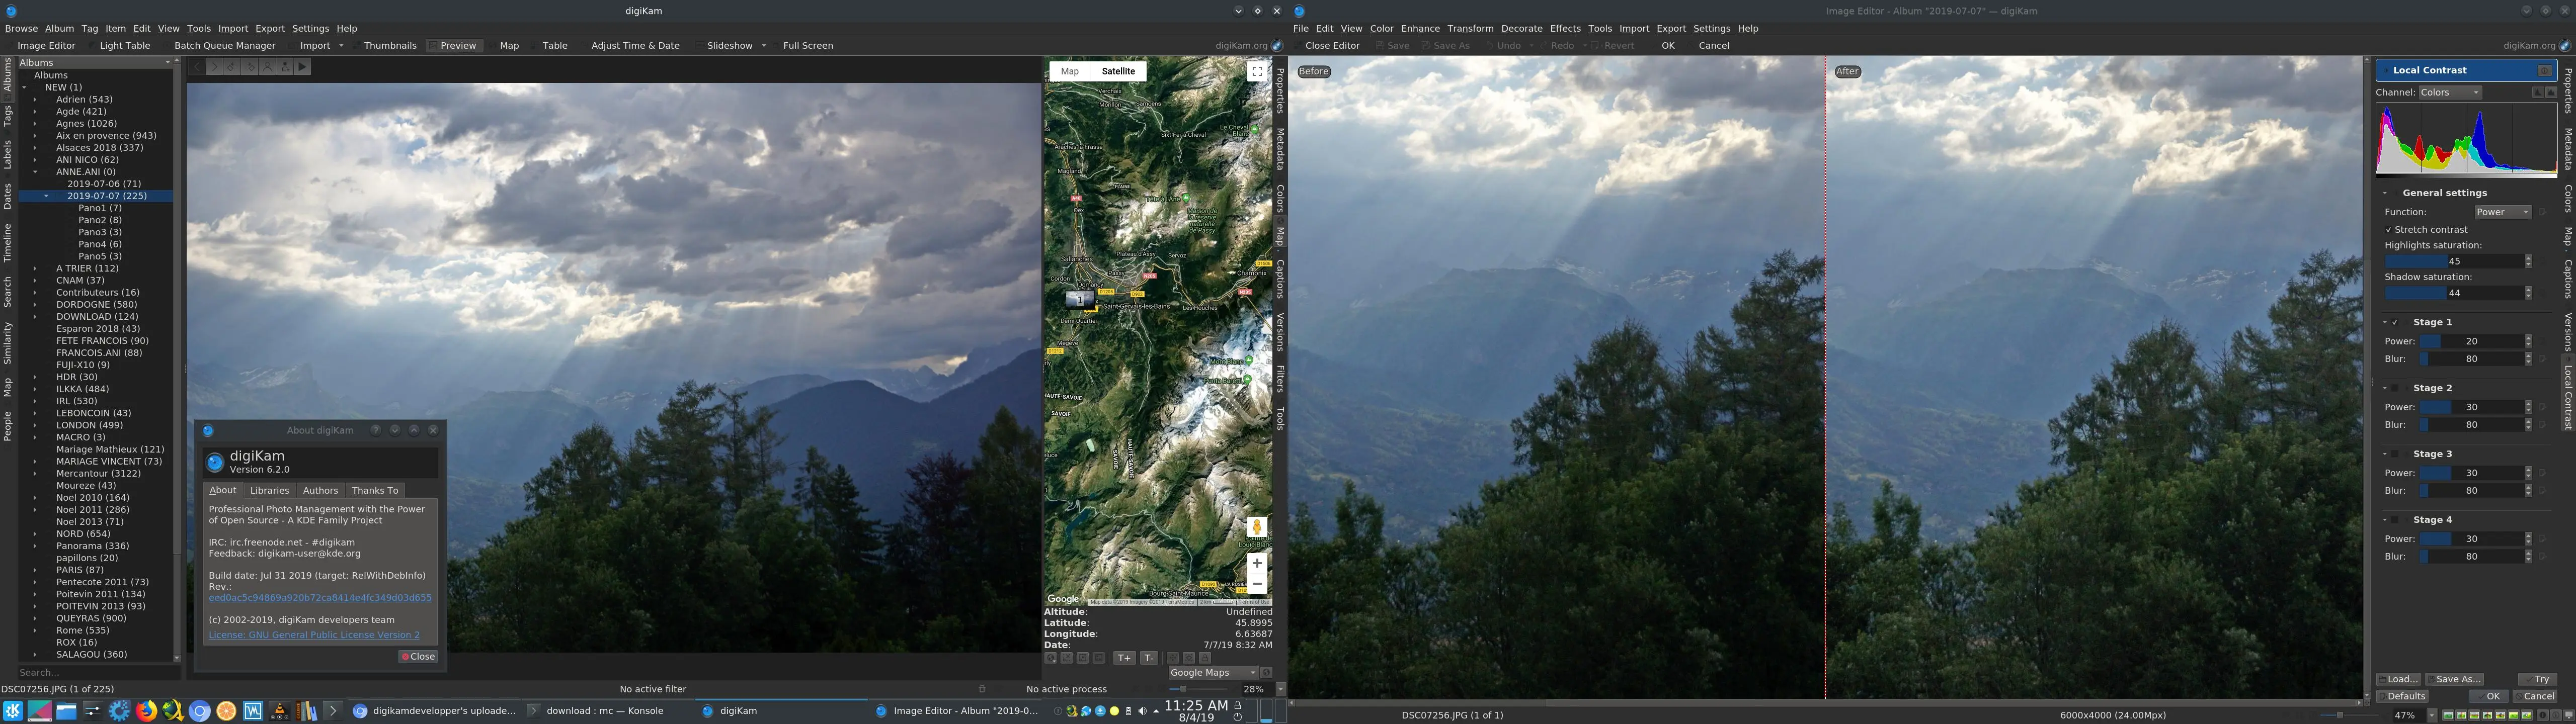
Task: Open the Enhance menu in Image Editor
Action: click(1419, 28)
